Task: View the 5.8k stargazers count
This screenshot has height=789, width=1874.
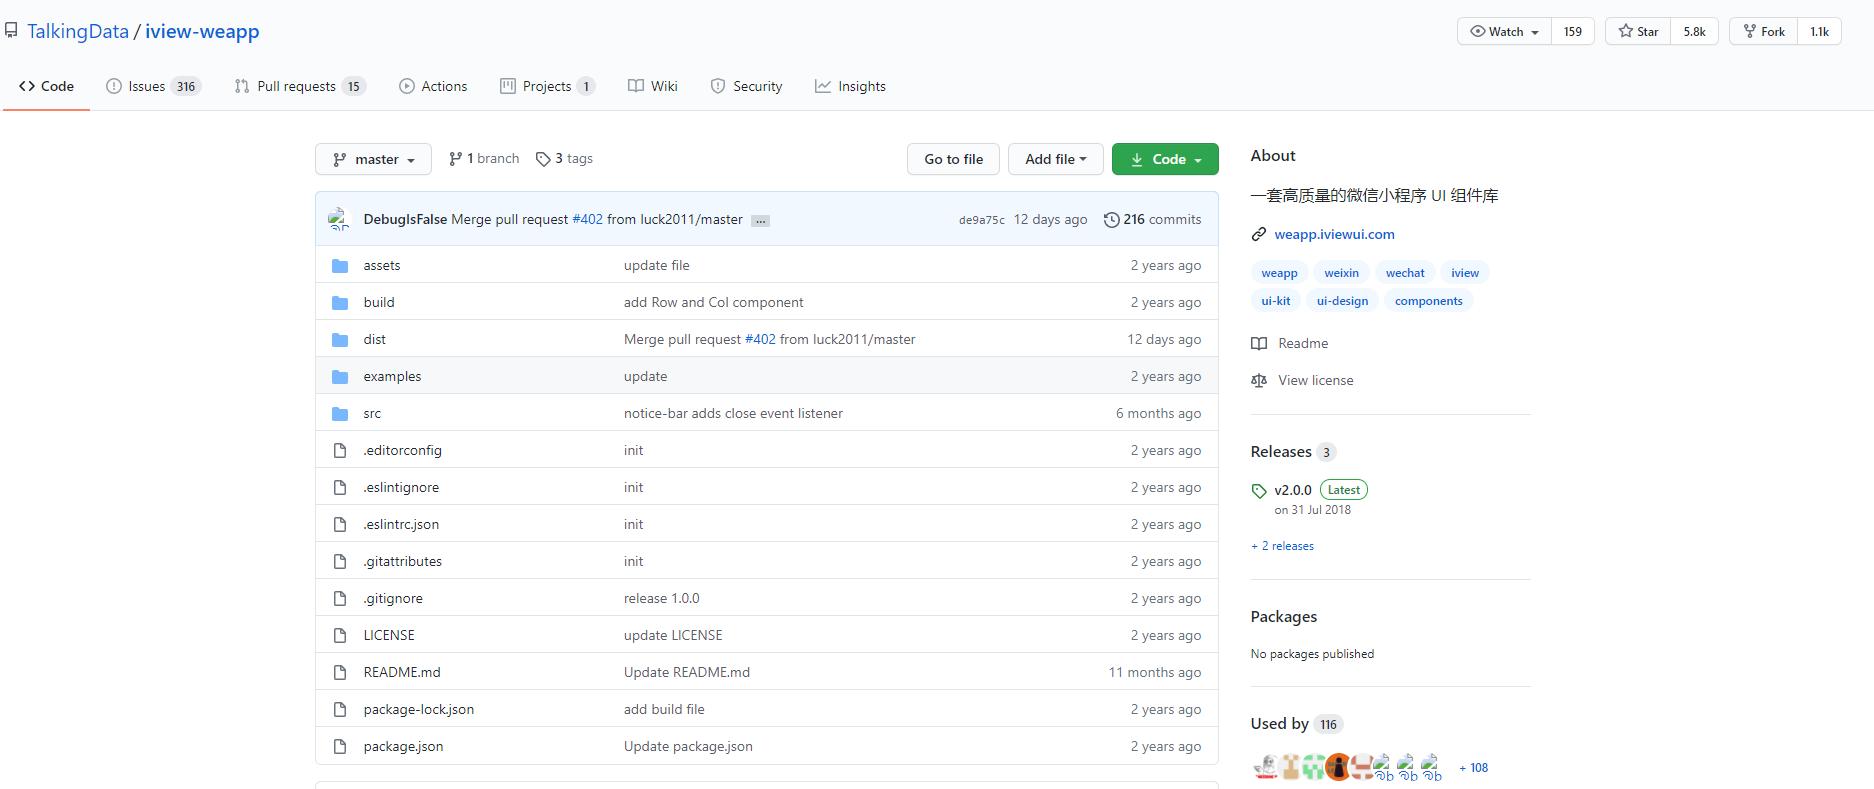Action: pos(1695,31)
